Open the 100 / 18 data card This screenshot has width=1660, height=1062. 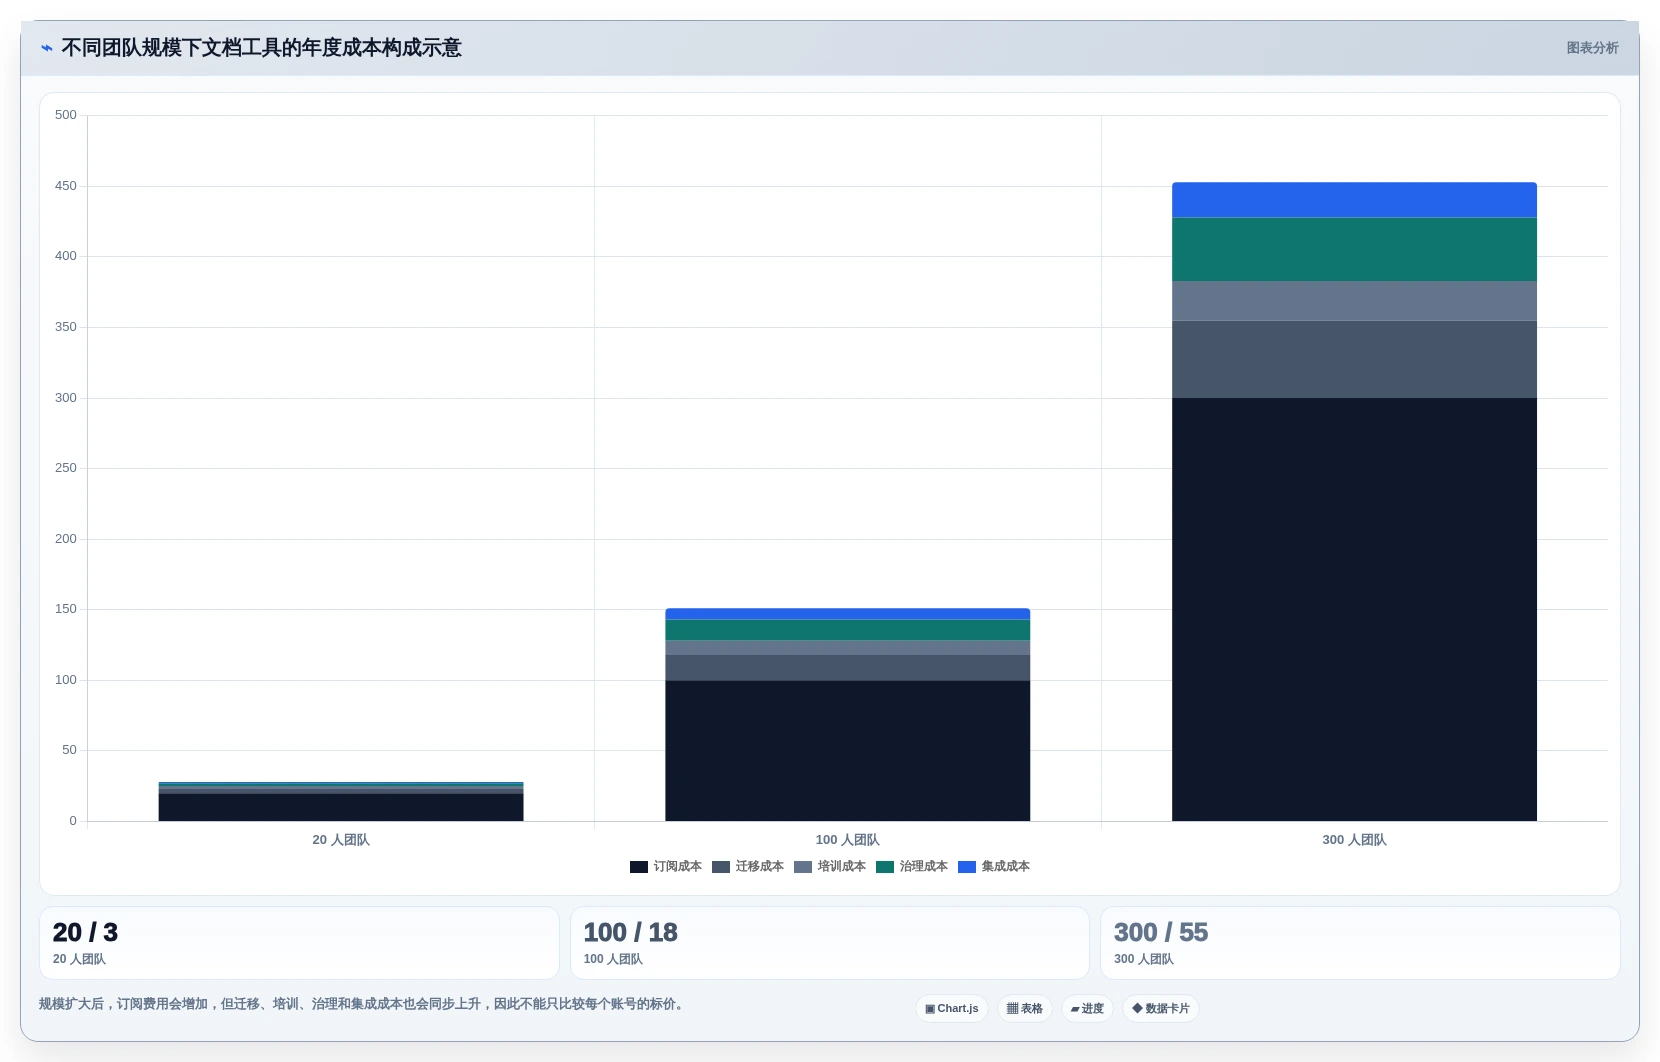click(830, 943)
